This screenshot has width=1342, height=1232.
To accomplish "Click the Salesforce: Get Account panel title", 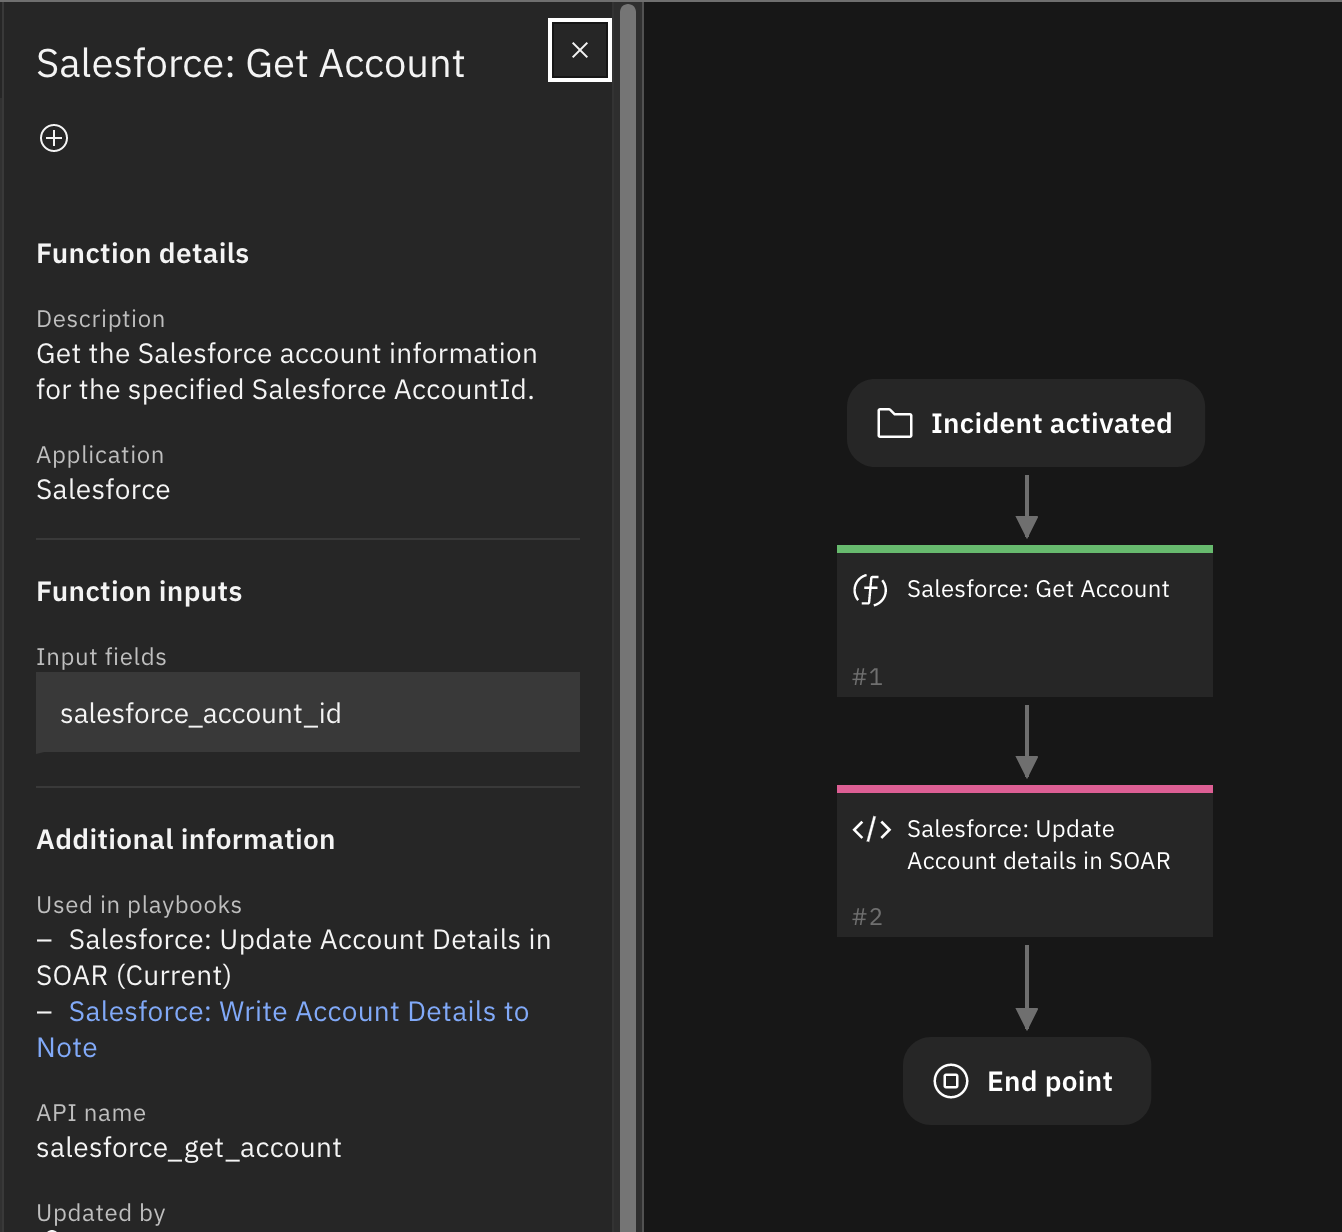I will tap(251, 64).
